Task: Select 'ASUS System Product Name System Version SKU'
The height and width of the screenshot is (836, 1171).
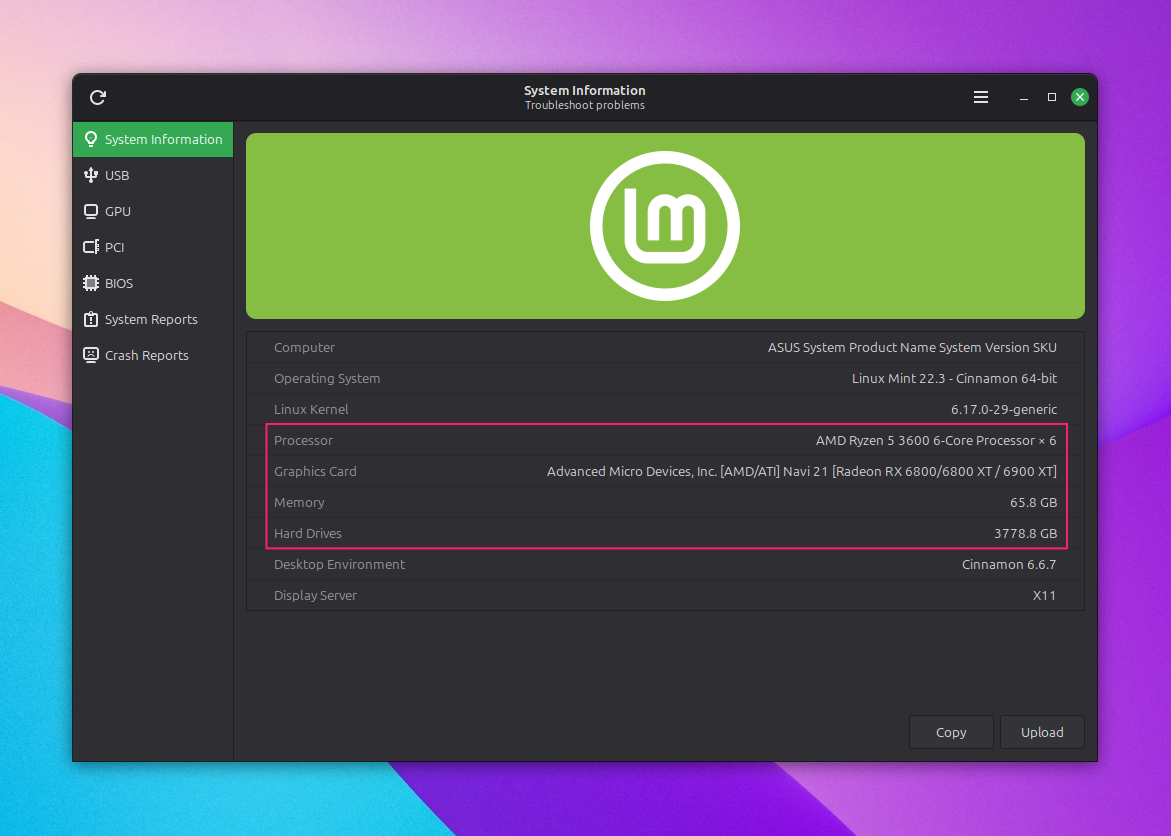Action: coord(912,347)
